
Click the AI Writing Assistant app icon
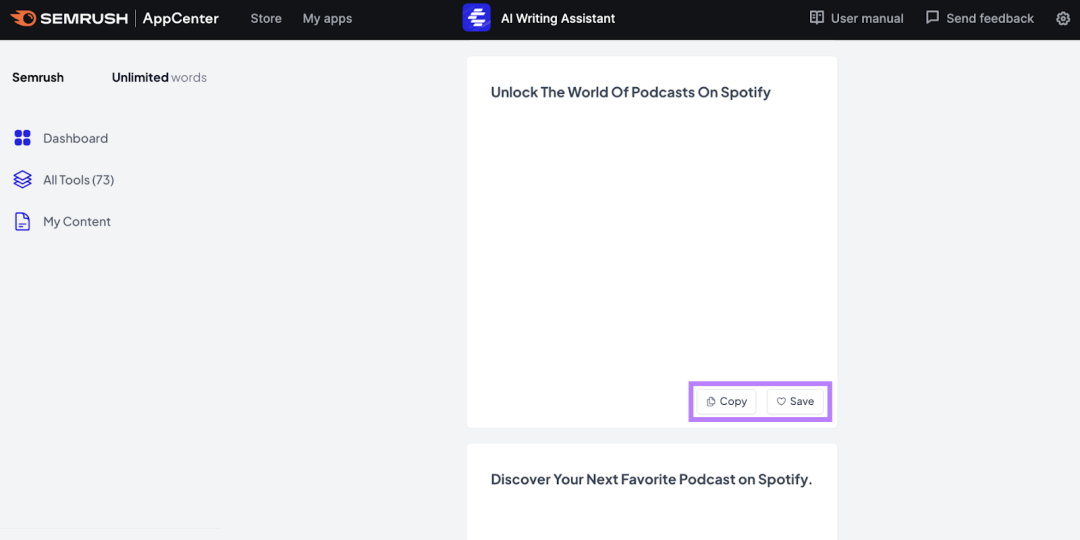pos(477,18)
